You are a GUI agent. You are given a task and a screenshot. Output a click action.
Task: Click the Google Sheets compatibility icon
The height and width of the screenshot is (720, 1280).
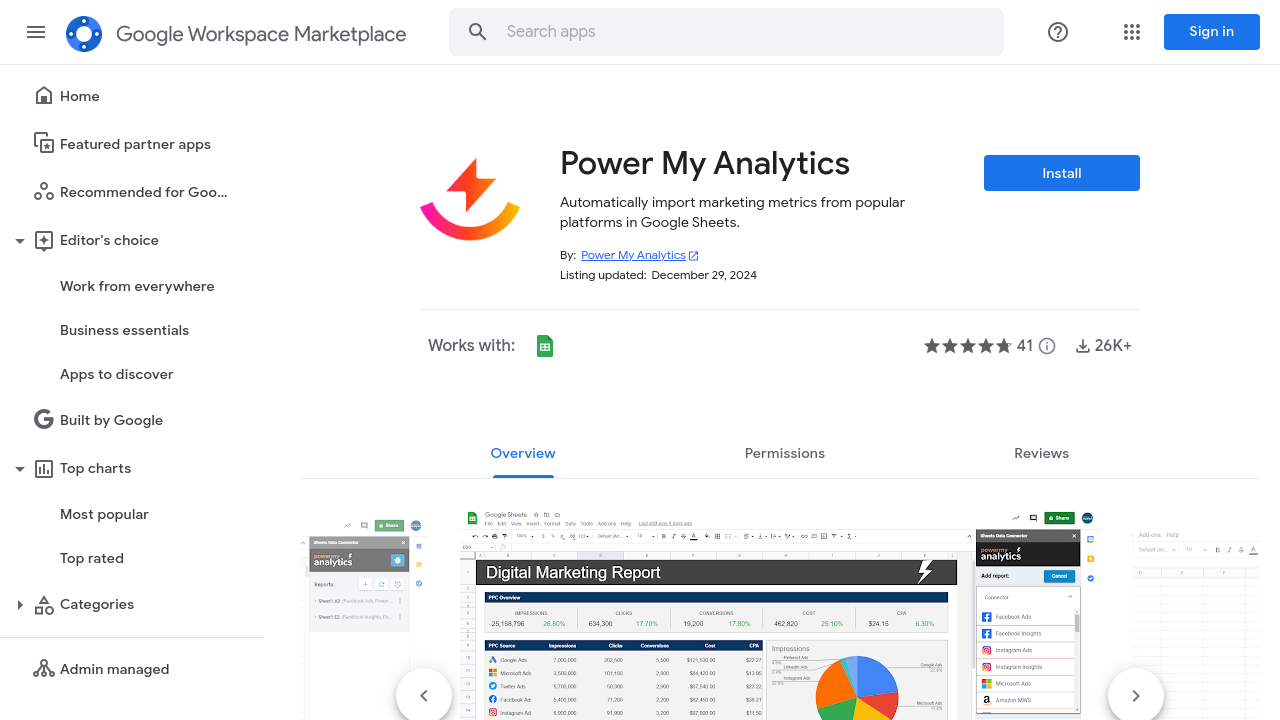[x=545, y=346]
